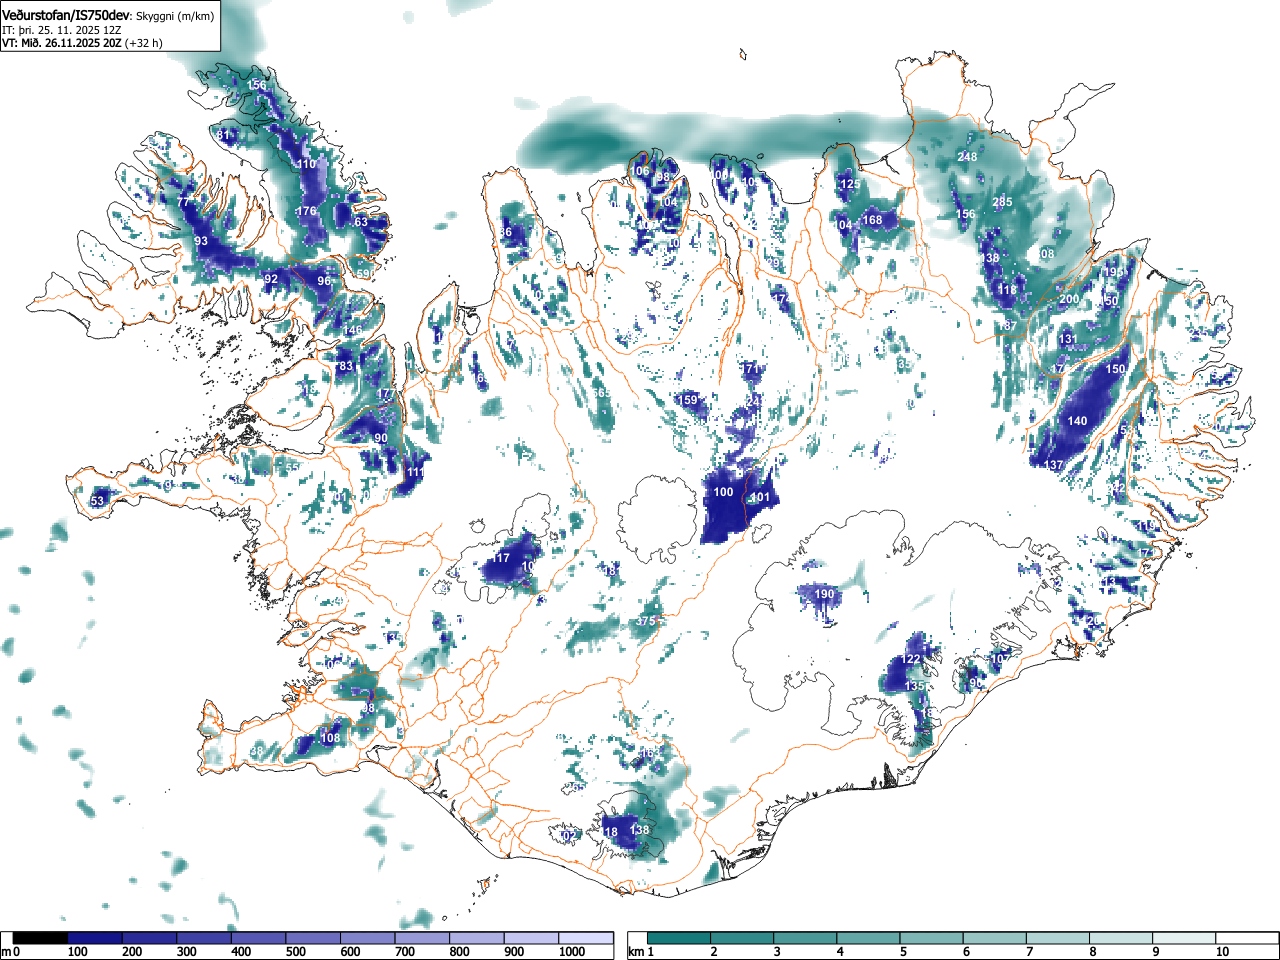Click the value 90 in the west
This screenshot has width=1280, height=960.
[x=380, y=438]
